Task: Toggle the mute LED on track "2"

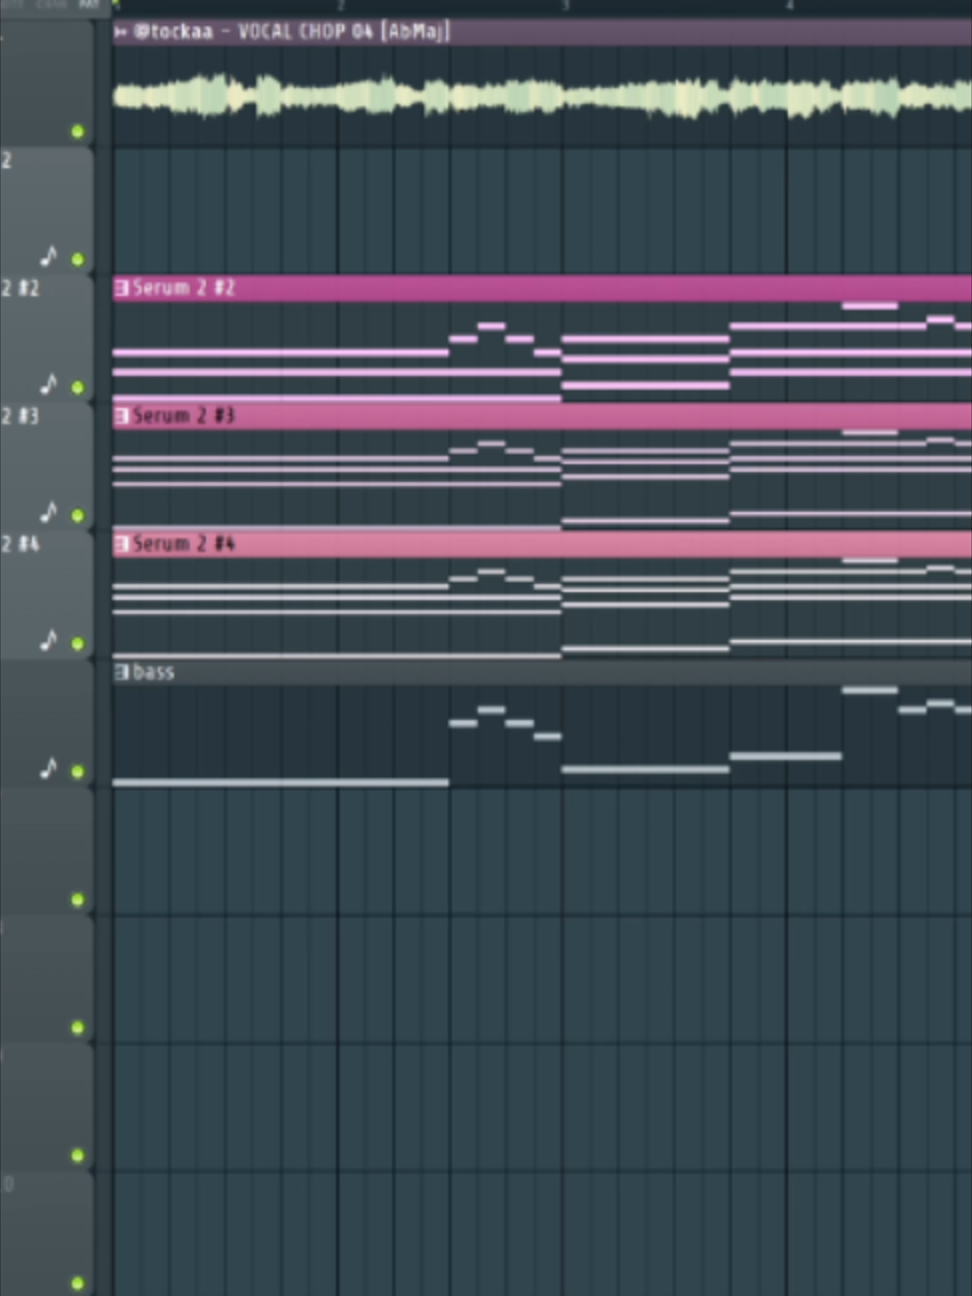Action: 78,259
